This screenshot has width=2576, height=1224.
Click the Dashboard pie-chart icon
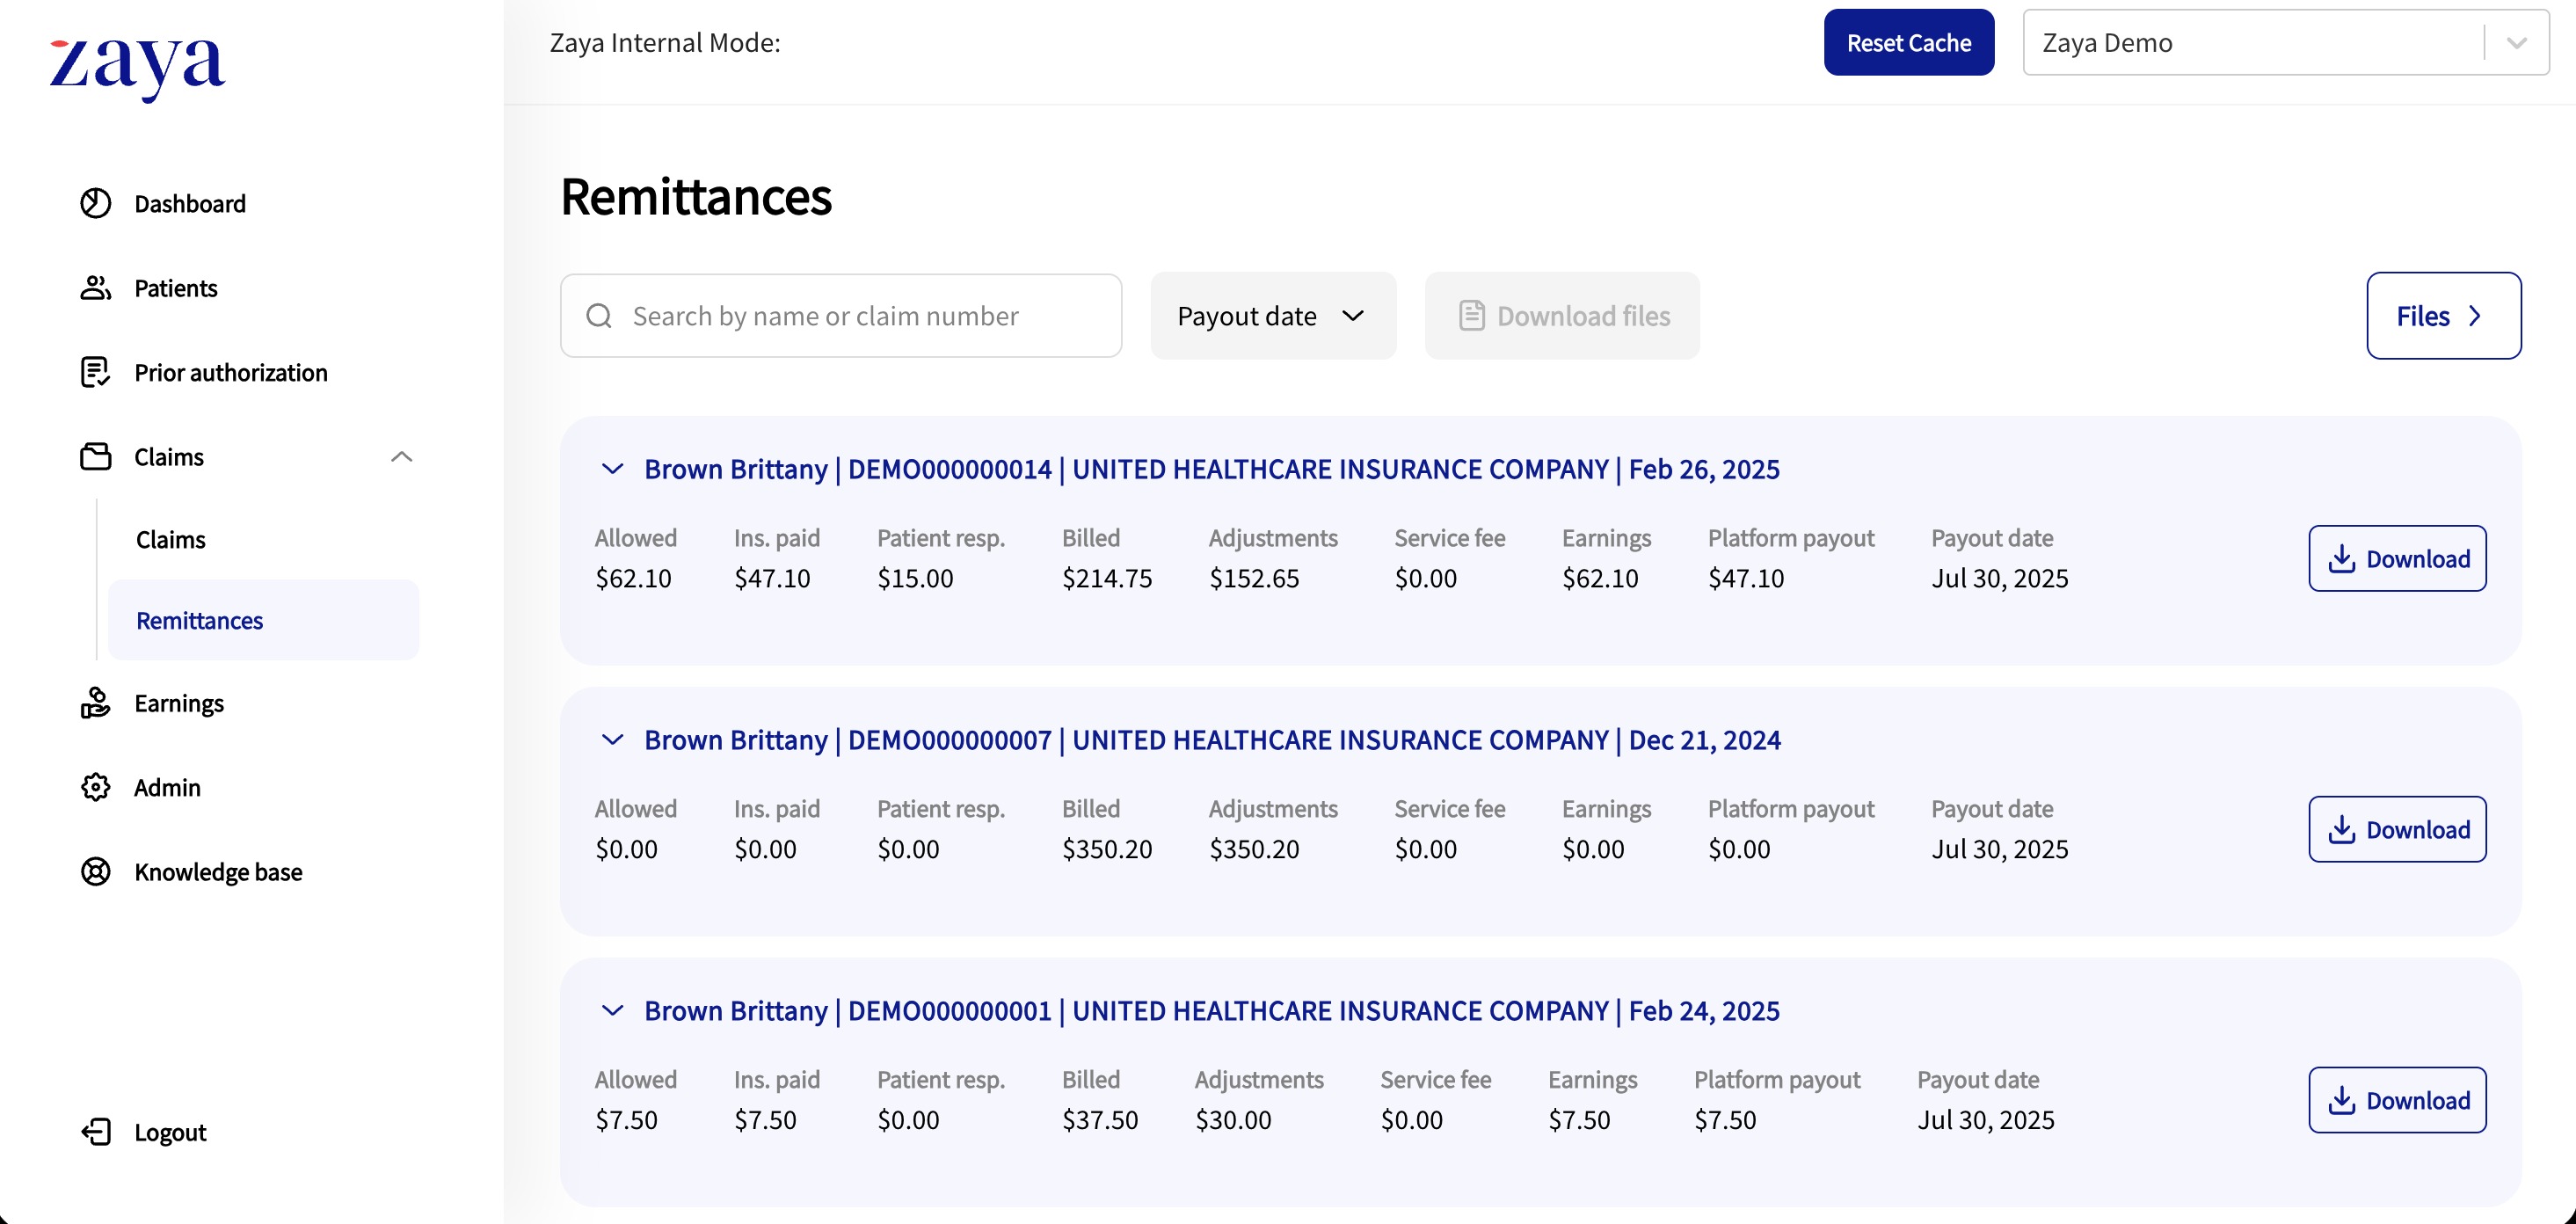pos(95,203)
